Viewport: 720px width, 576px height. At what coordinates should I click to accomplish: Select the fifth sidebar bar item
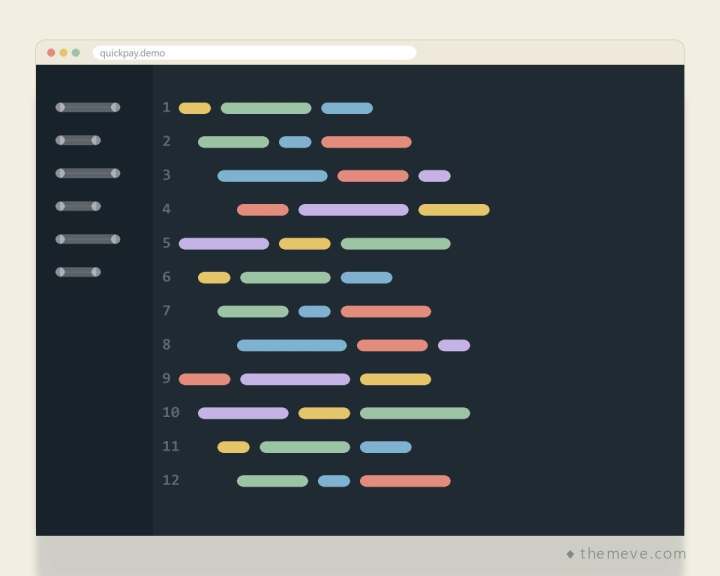[x=88, y=239]
